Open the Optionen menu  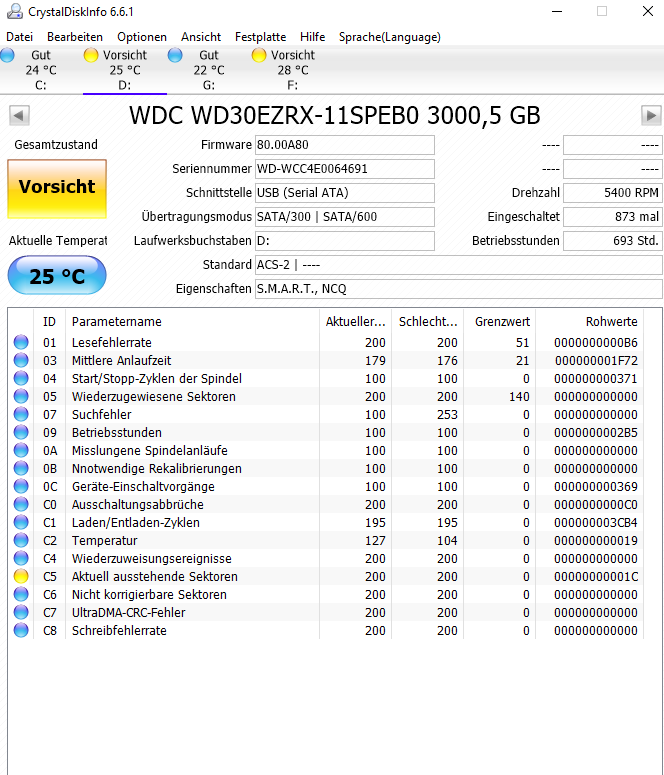click(x=142, y=37)
